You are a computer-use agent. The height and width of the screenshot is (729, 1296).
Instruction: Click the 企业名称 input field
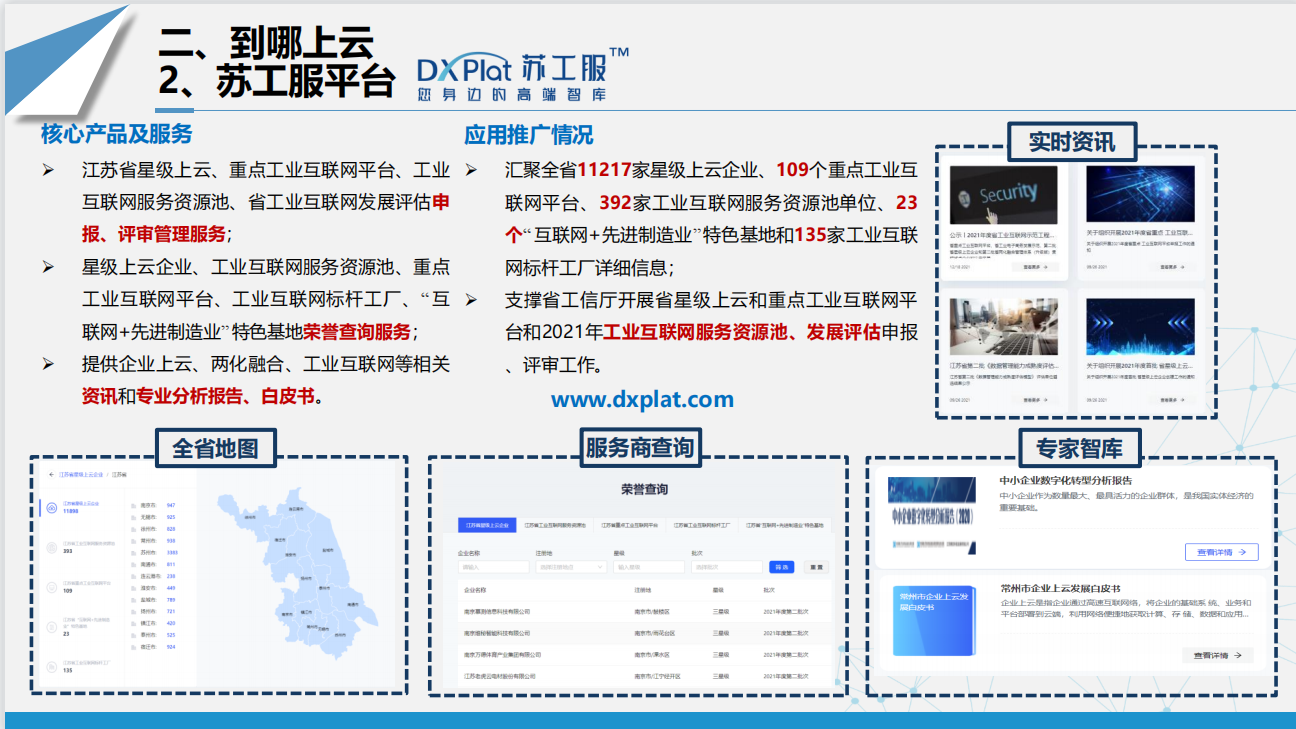[493, 567]
